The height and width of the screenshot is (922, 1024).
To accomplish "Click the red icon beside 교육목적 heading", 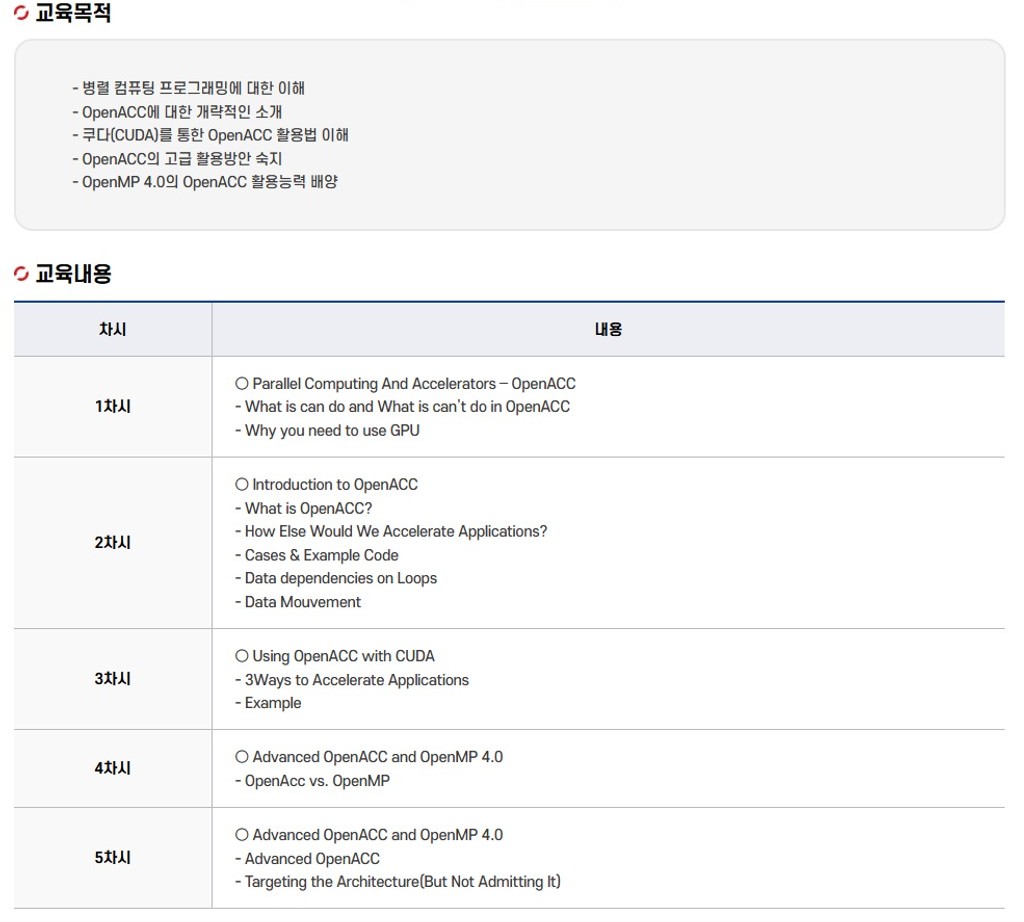I will (22, 13).
